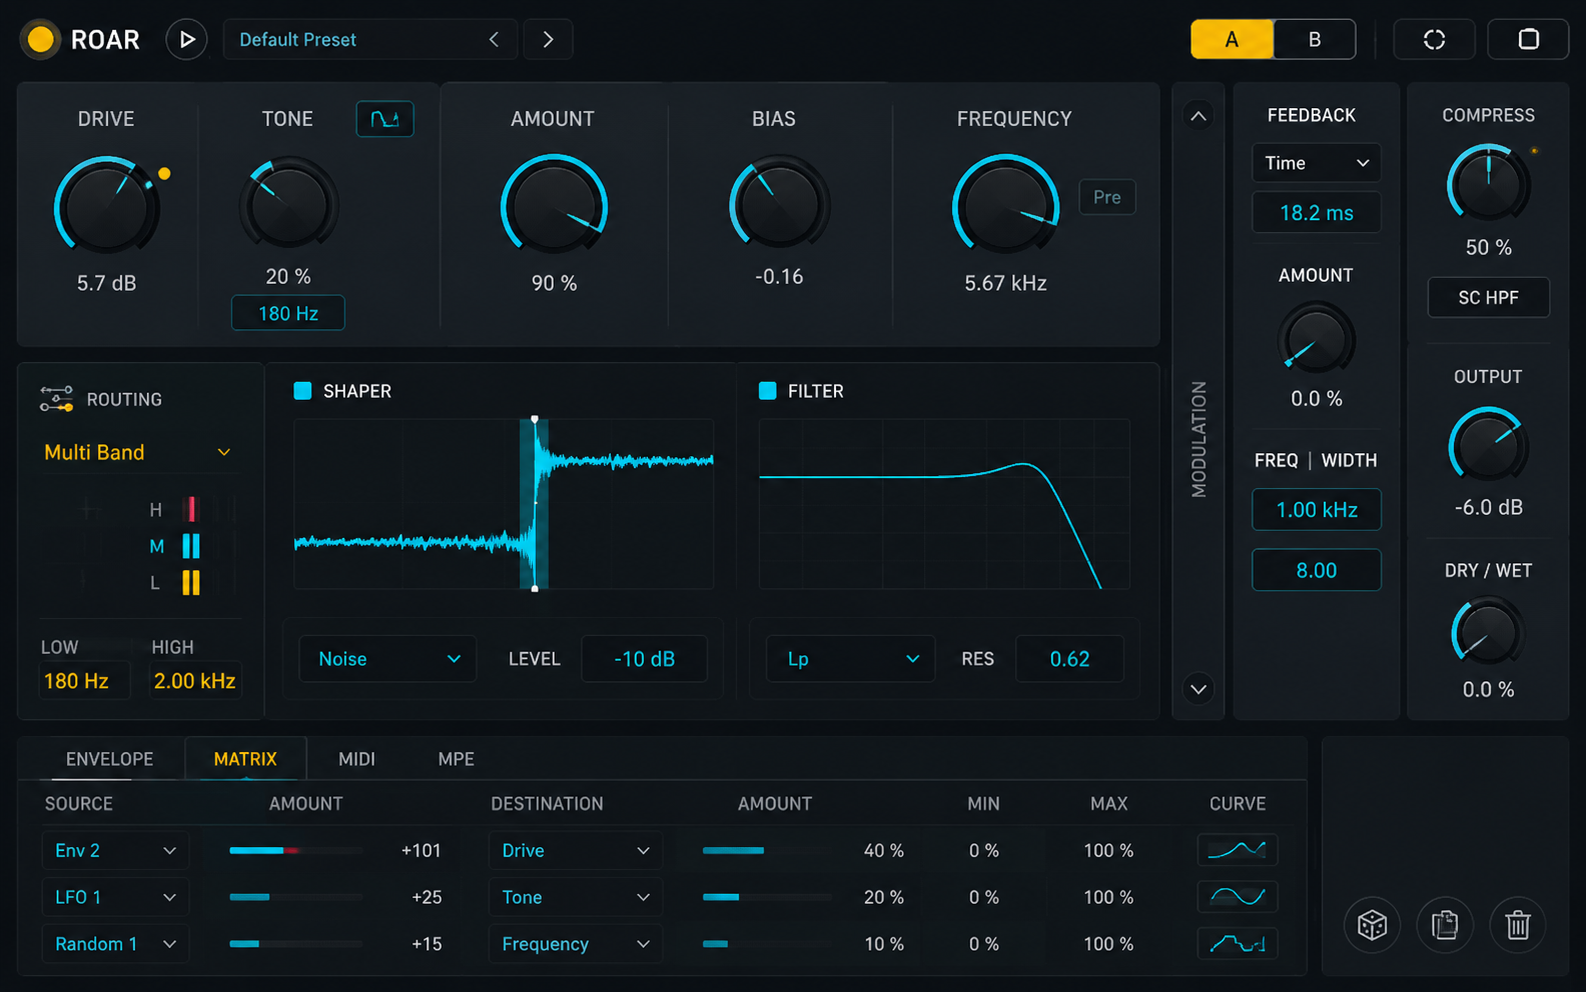This screenshot has width=1586, height=992.
Task: Click the -10 dB shaper level field
Action: pos(644,659)
